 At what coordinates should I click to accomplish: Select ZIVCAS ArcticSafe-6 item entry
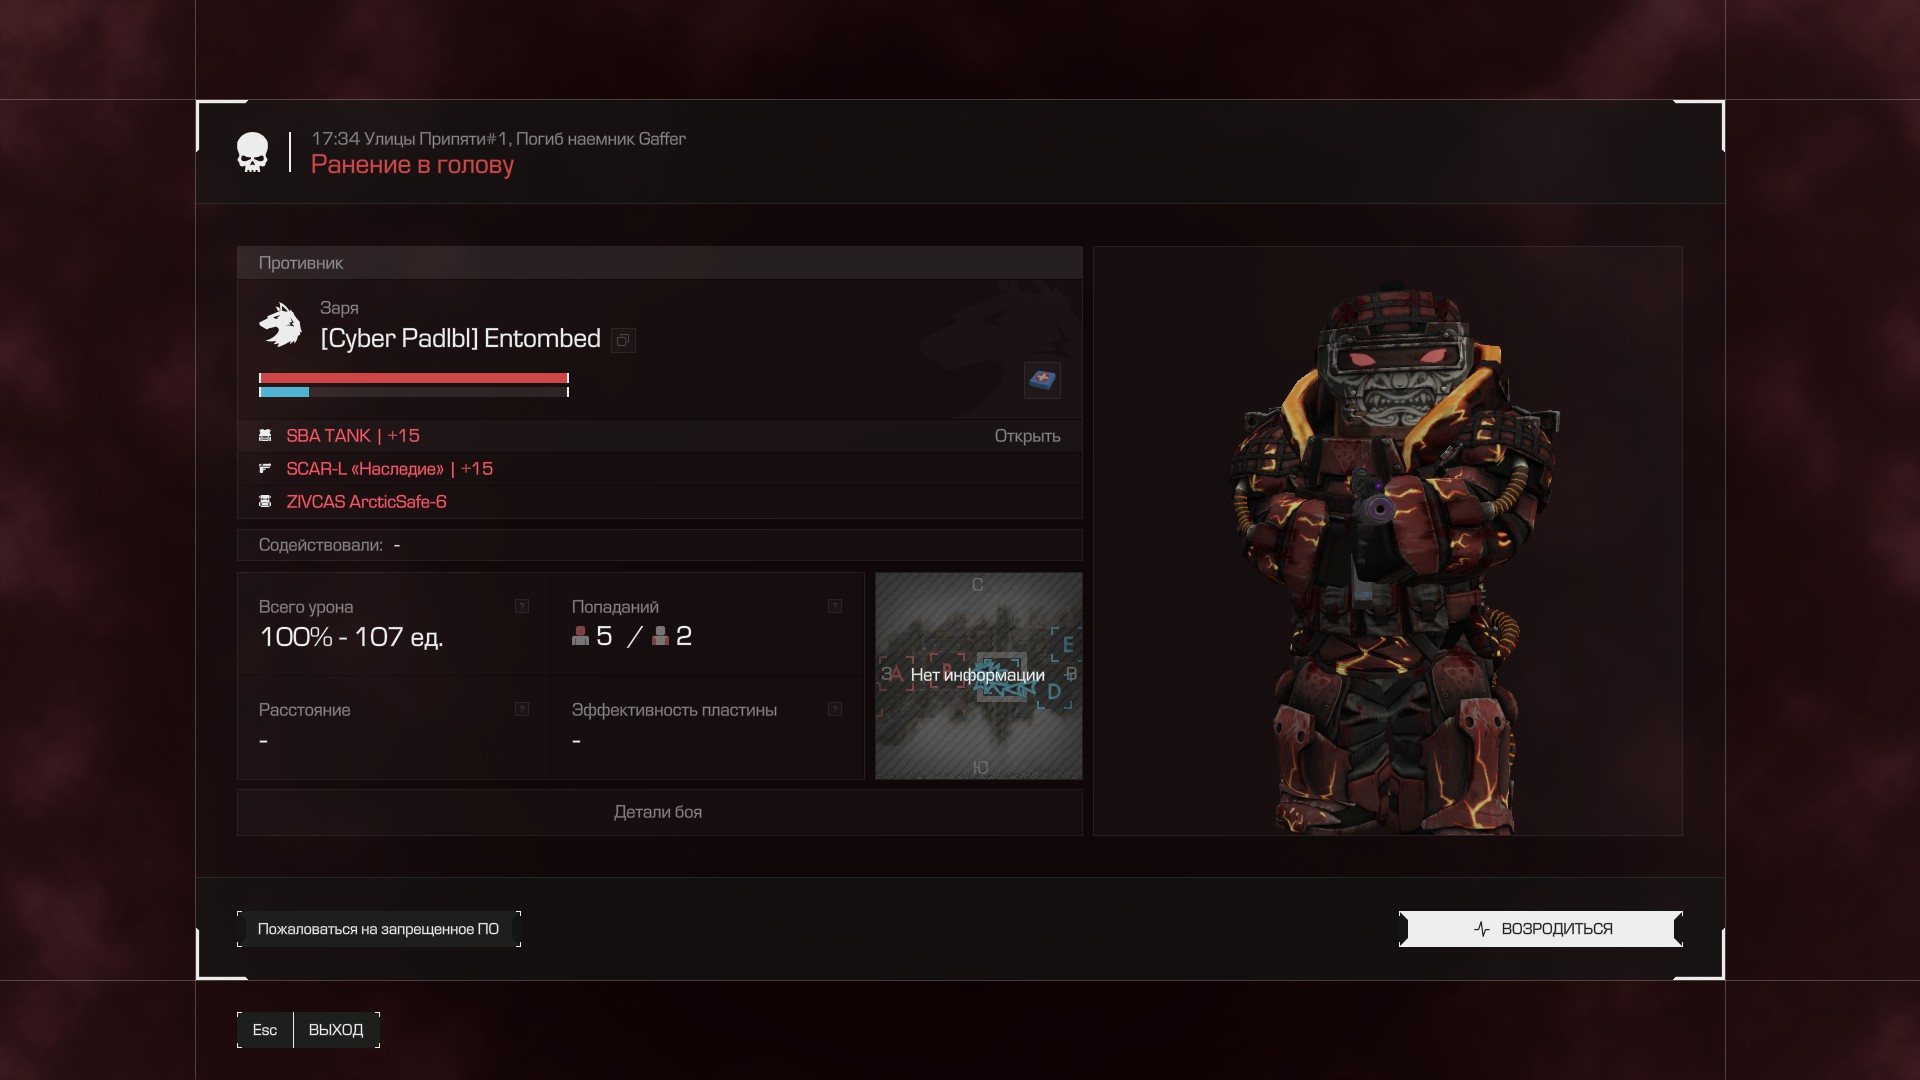click(366, 502)
